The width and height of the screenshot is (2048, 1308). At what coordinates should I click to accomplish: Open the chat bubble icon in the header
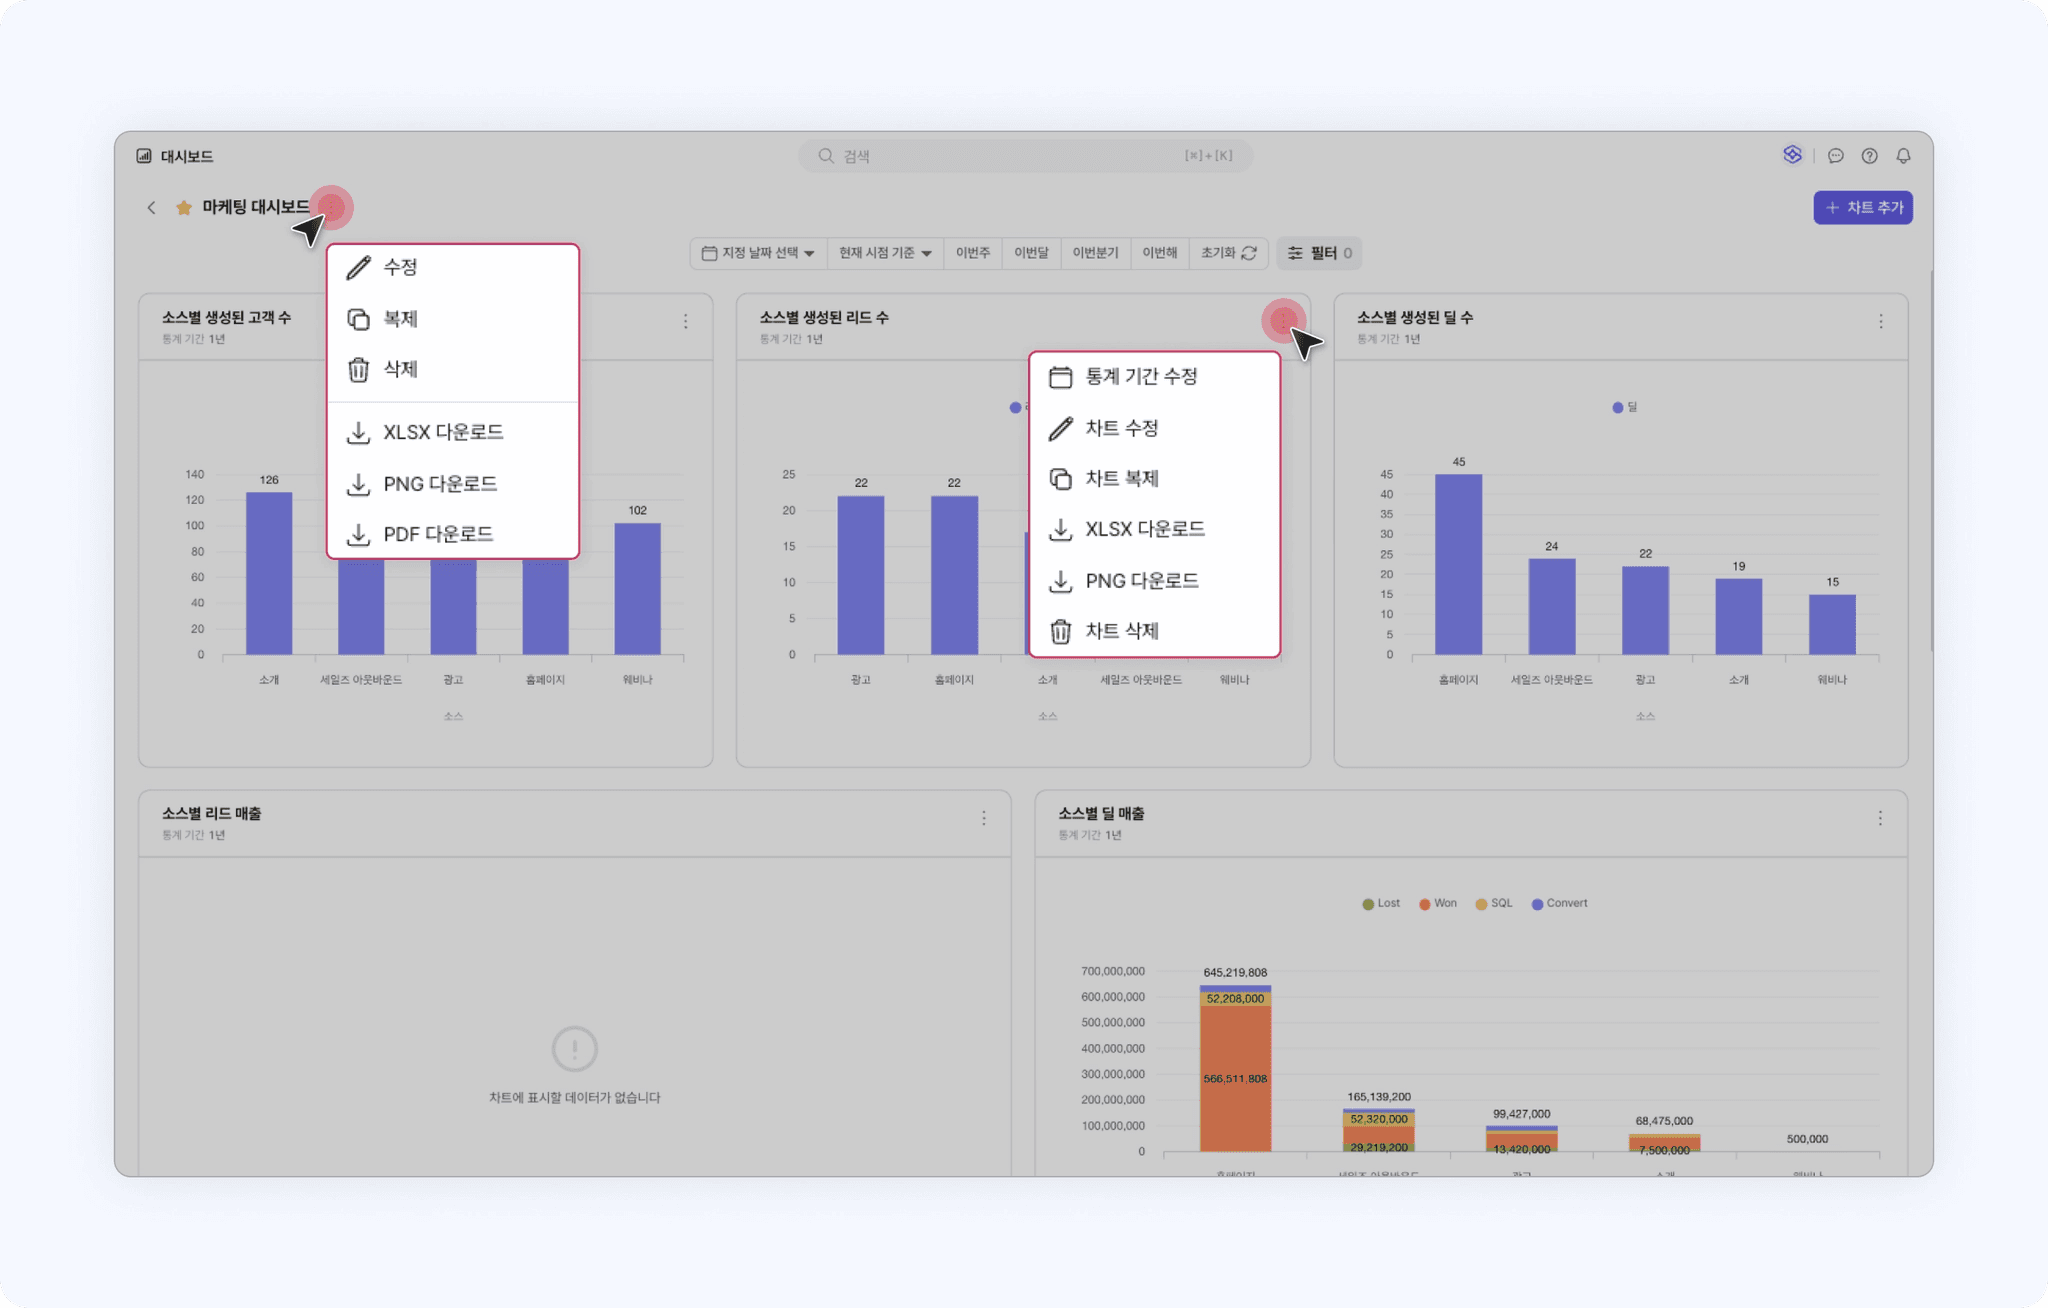click(x=1835, y=156)
